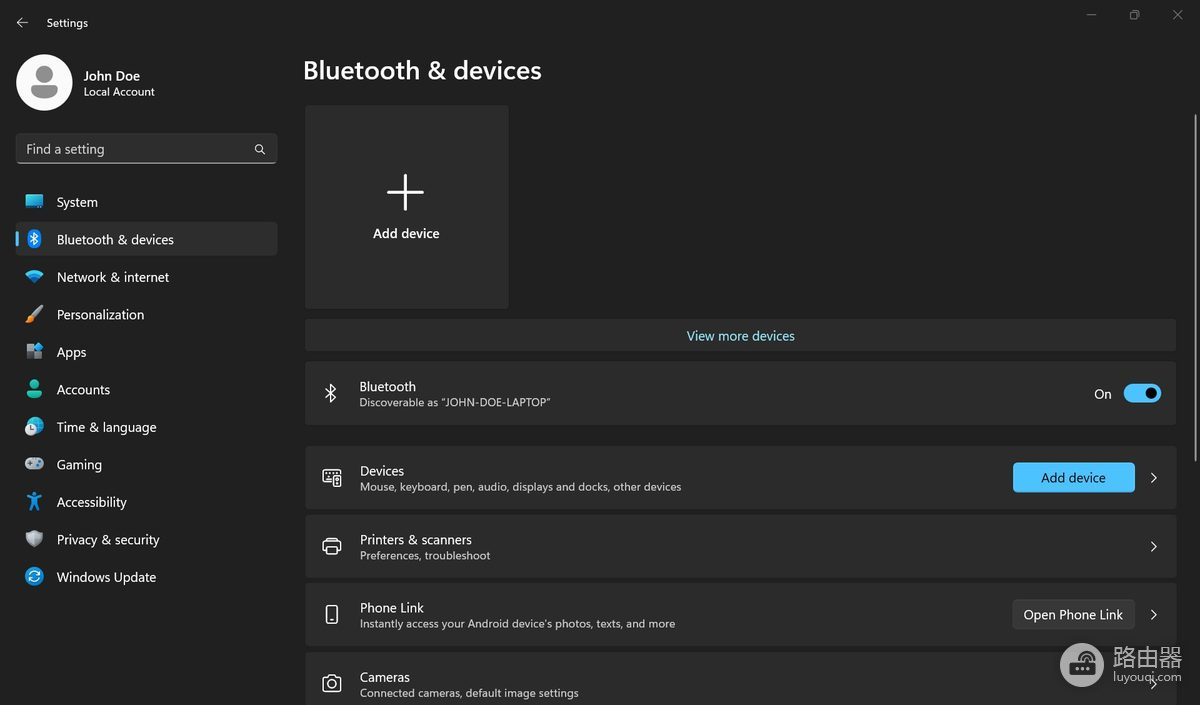
Task: Expand Printers & scanners chevron arrow
Action: point(1153,546)
